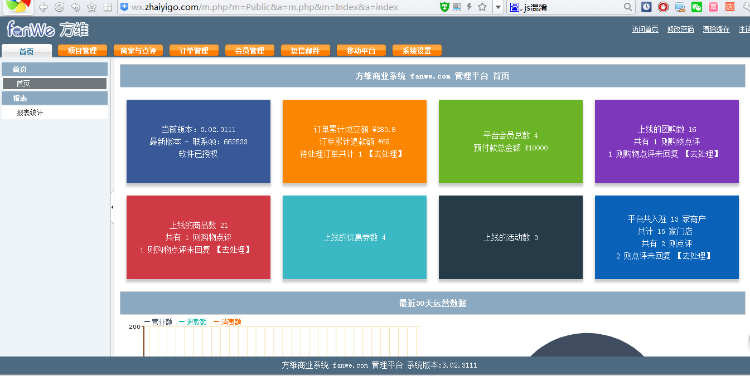Click the 平台共入驻 line in blue card
The height and width of the screenshot is (376, 750).
point(667,219)
